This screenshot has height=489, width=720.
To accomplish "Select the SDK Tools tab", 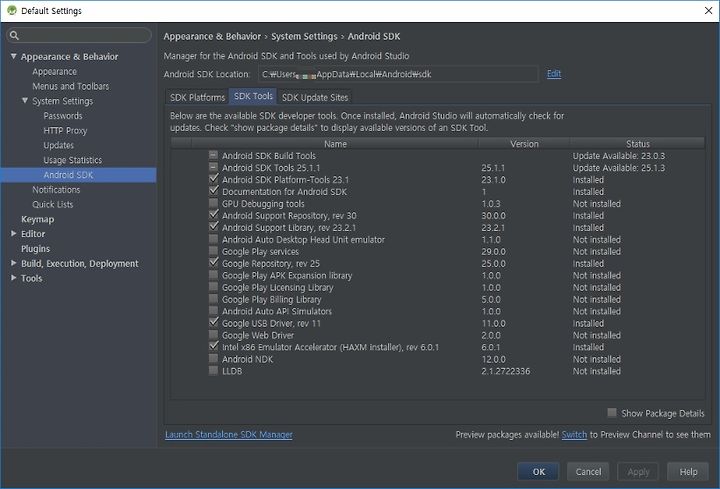I will [253, 96].
